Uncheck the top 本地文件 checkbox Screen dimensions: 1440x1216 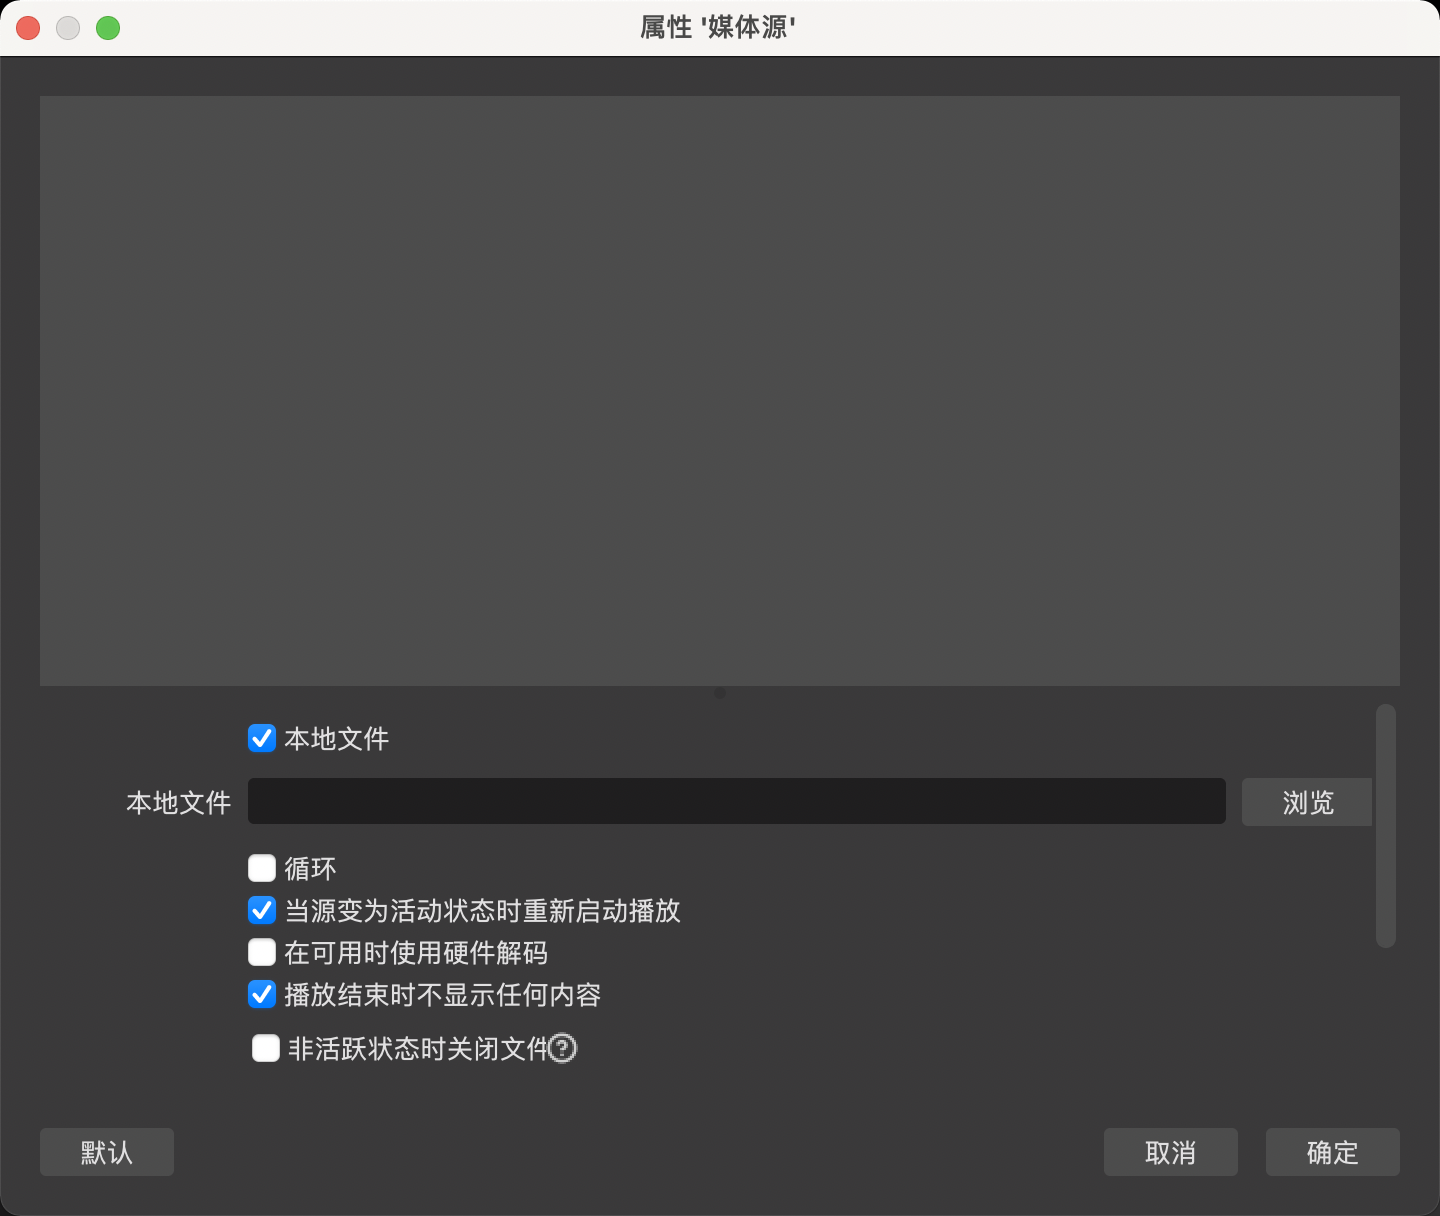coord(262,738)
